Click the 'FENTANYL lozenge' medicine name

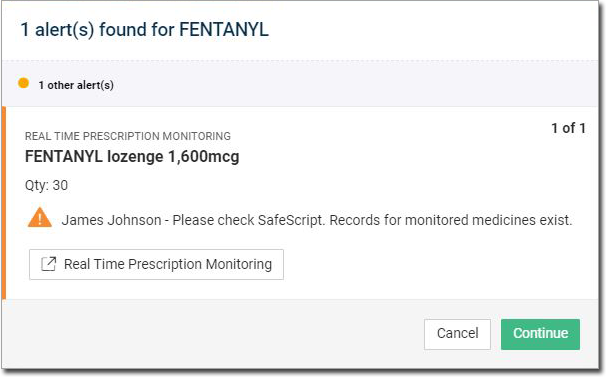[94, 157]
